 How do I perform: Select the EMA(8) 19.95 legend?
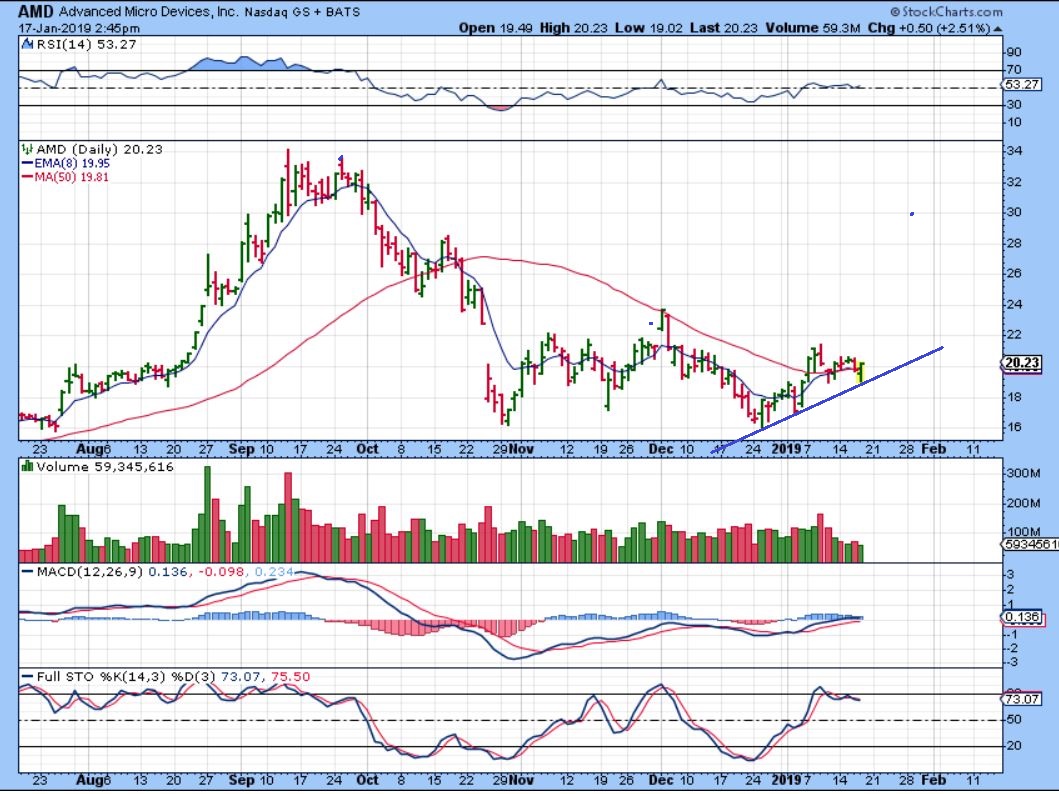72,163
